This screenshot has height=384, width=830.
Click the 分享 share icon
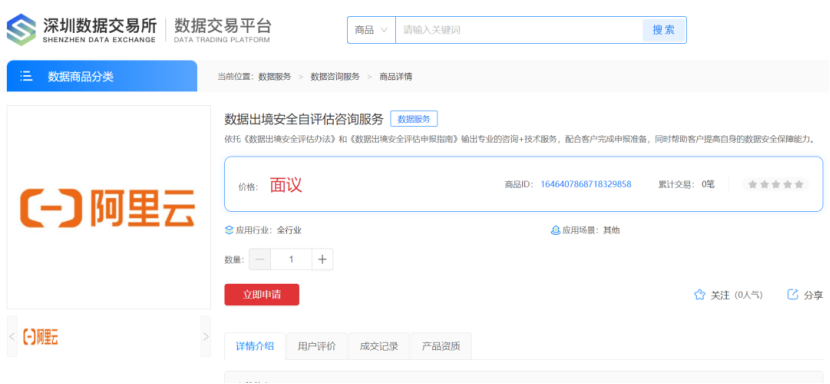point(792,294)
